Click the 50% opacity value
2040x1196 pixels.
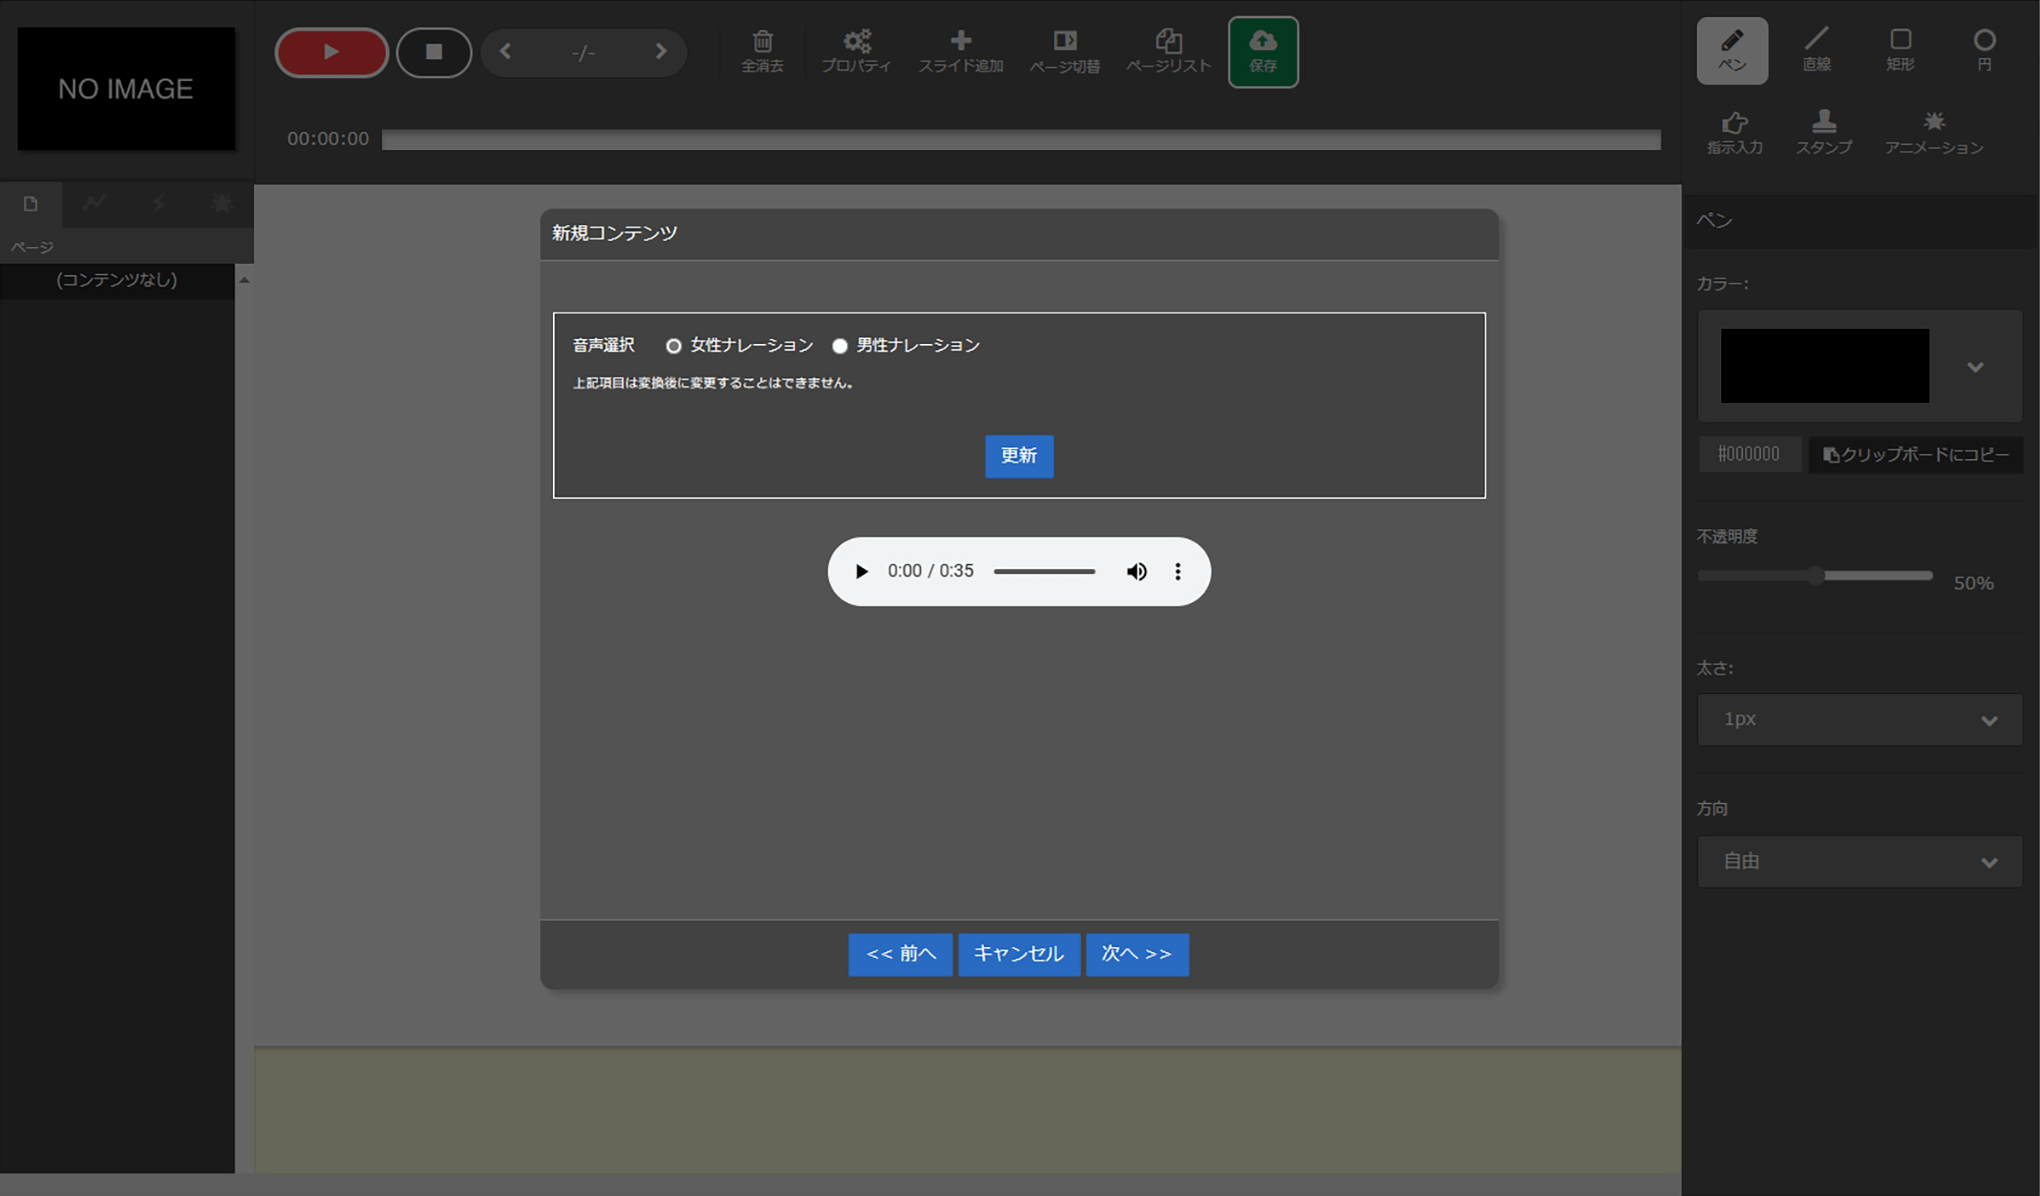[1974, 583]
